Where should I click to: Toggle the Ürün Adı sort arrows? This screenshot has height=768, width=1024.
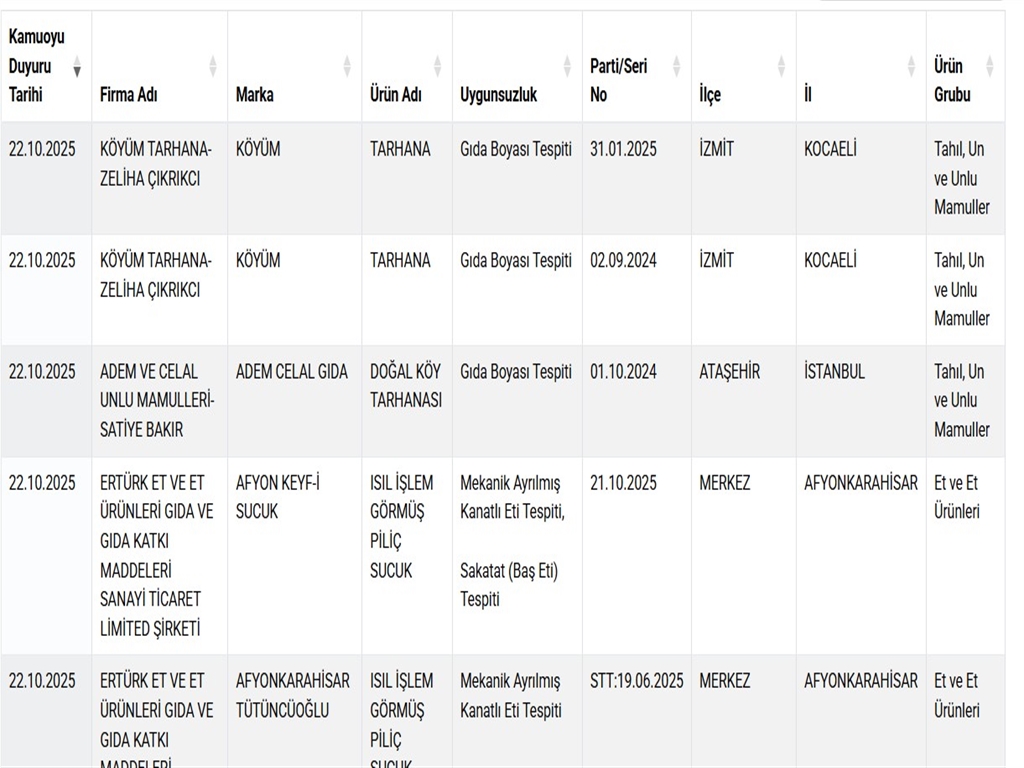[437, 67]
